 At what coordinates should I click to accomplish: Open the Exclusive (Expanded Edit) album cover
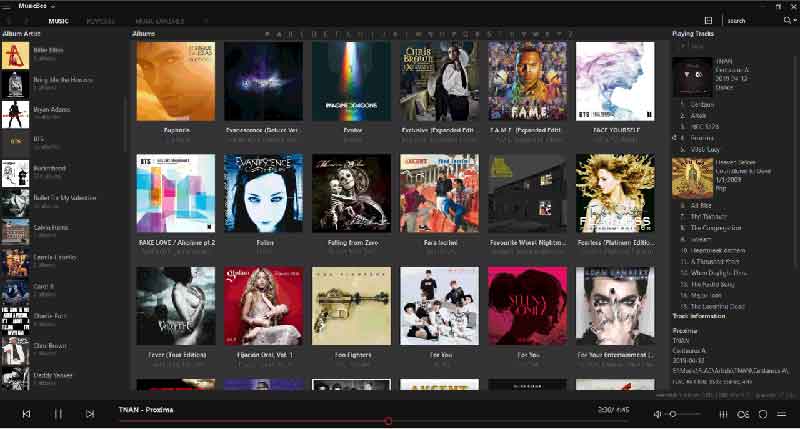tap(439, 81)
